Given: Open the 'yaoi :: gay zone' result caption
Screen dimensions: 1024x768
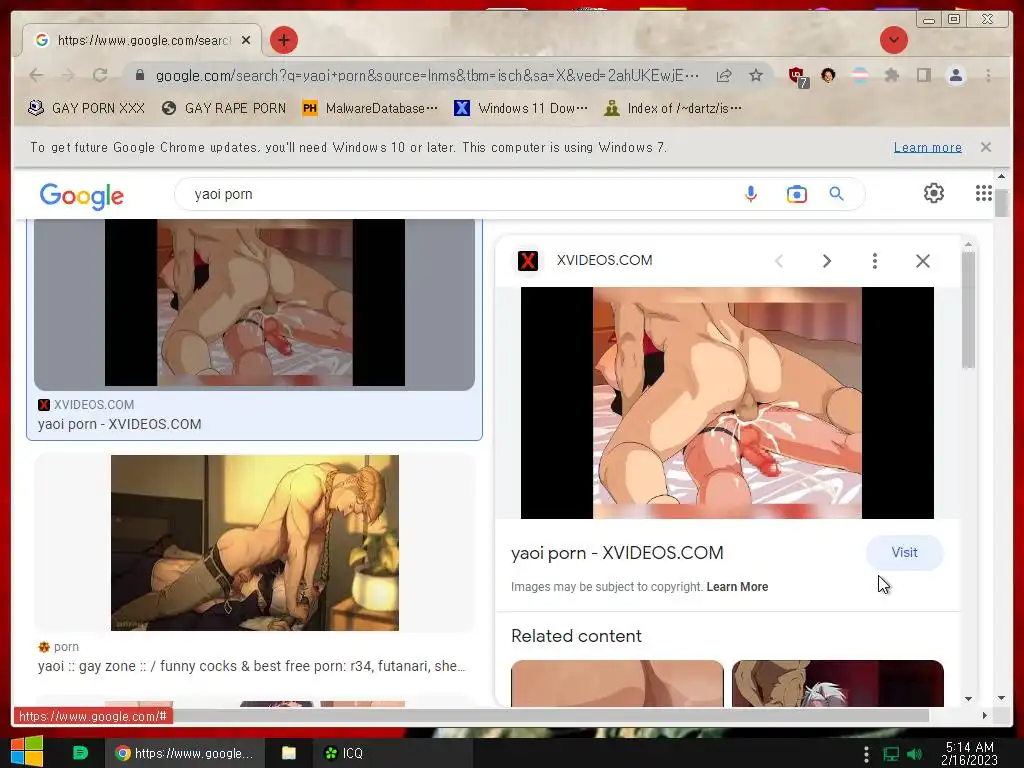Looking at the screenshot, I should pyautogui.click(x=251, y=666).
